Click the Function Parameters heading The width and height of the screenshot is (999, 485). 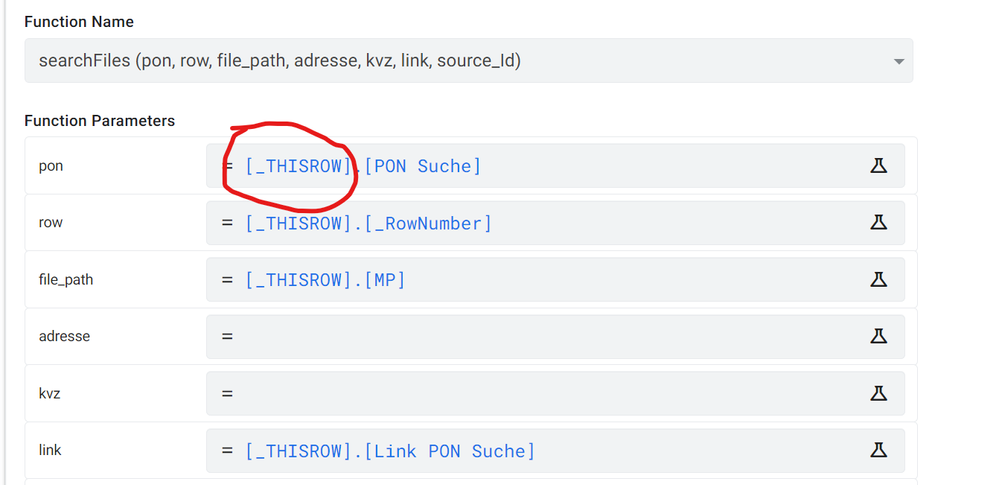point(99,120)
